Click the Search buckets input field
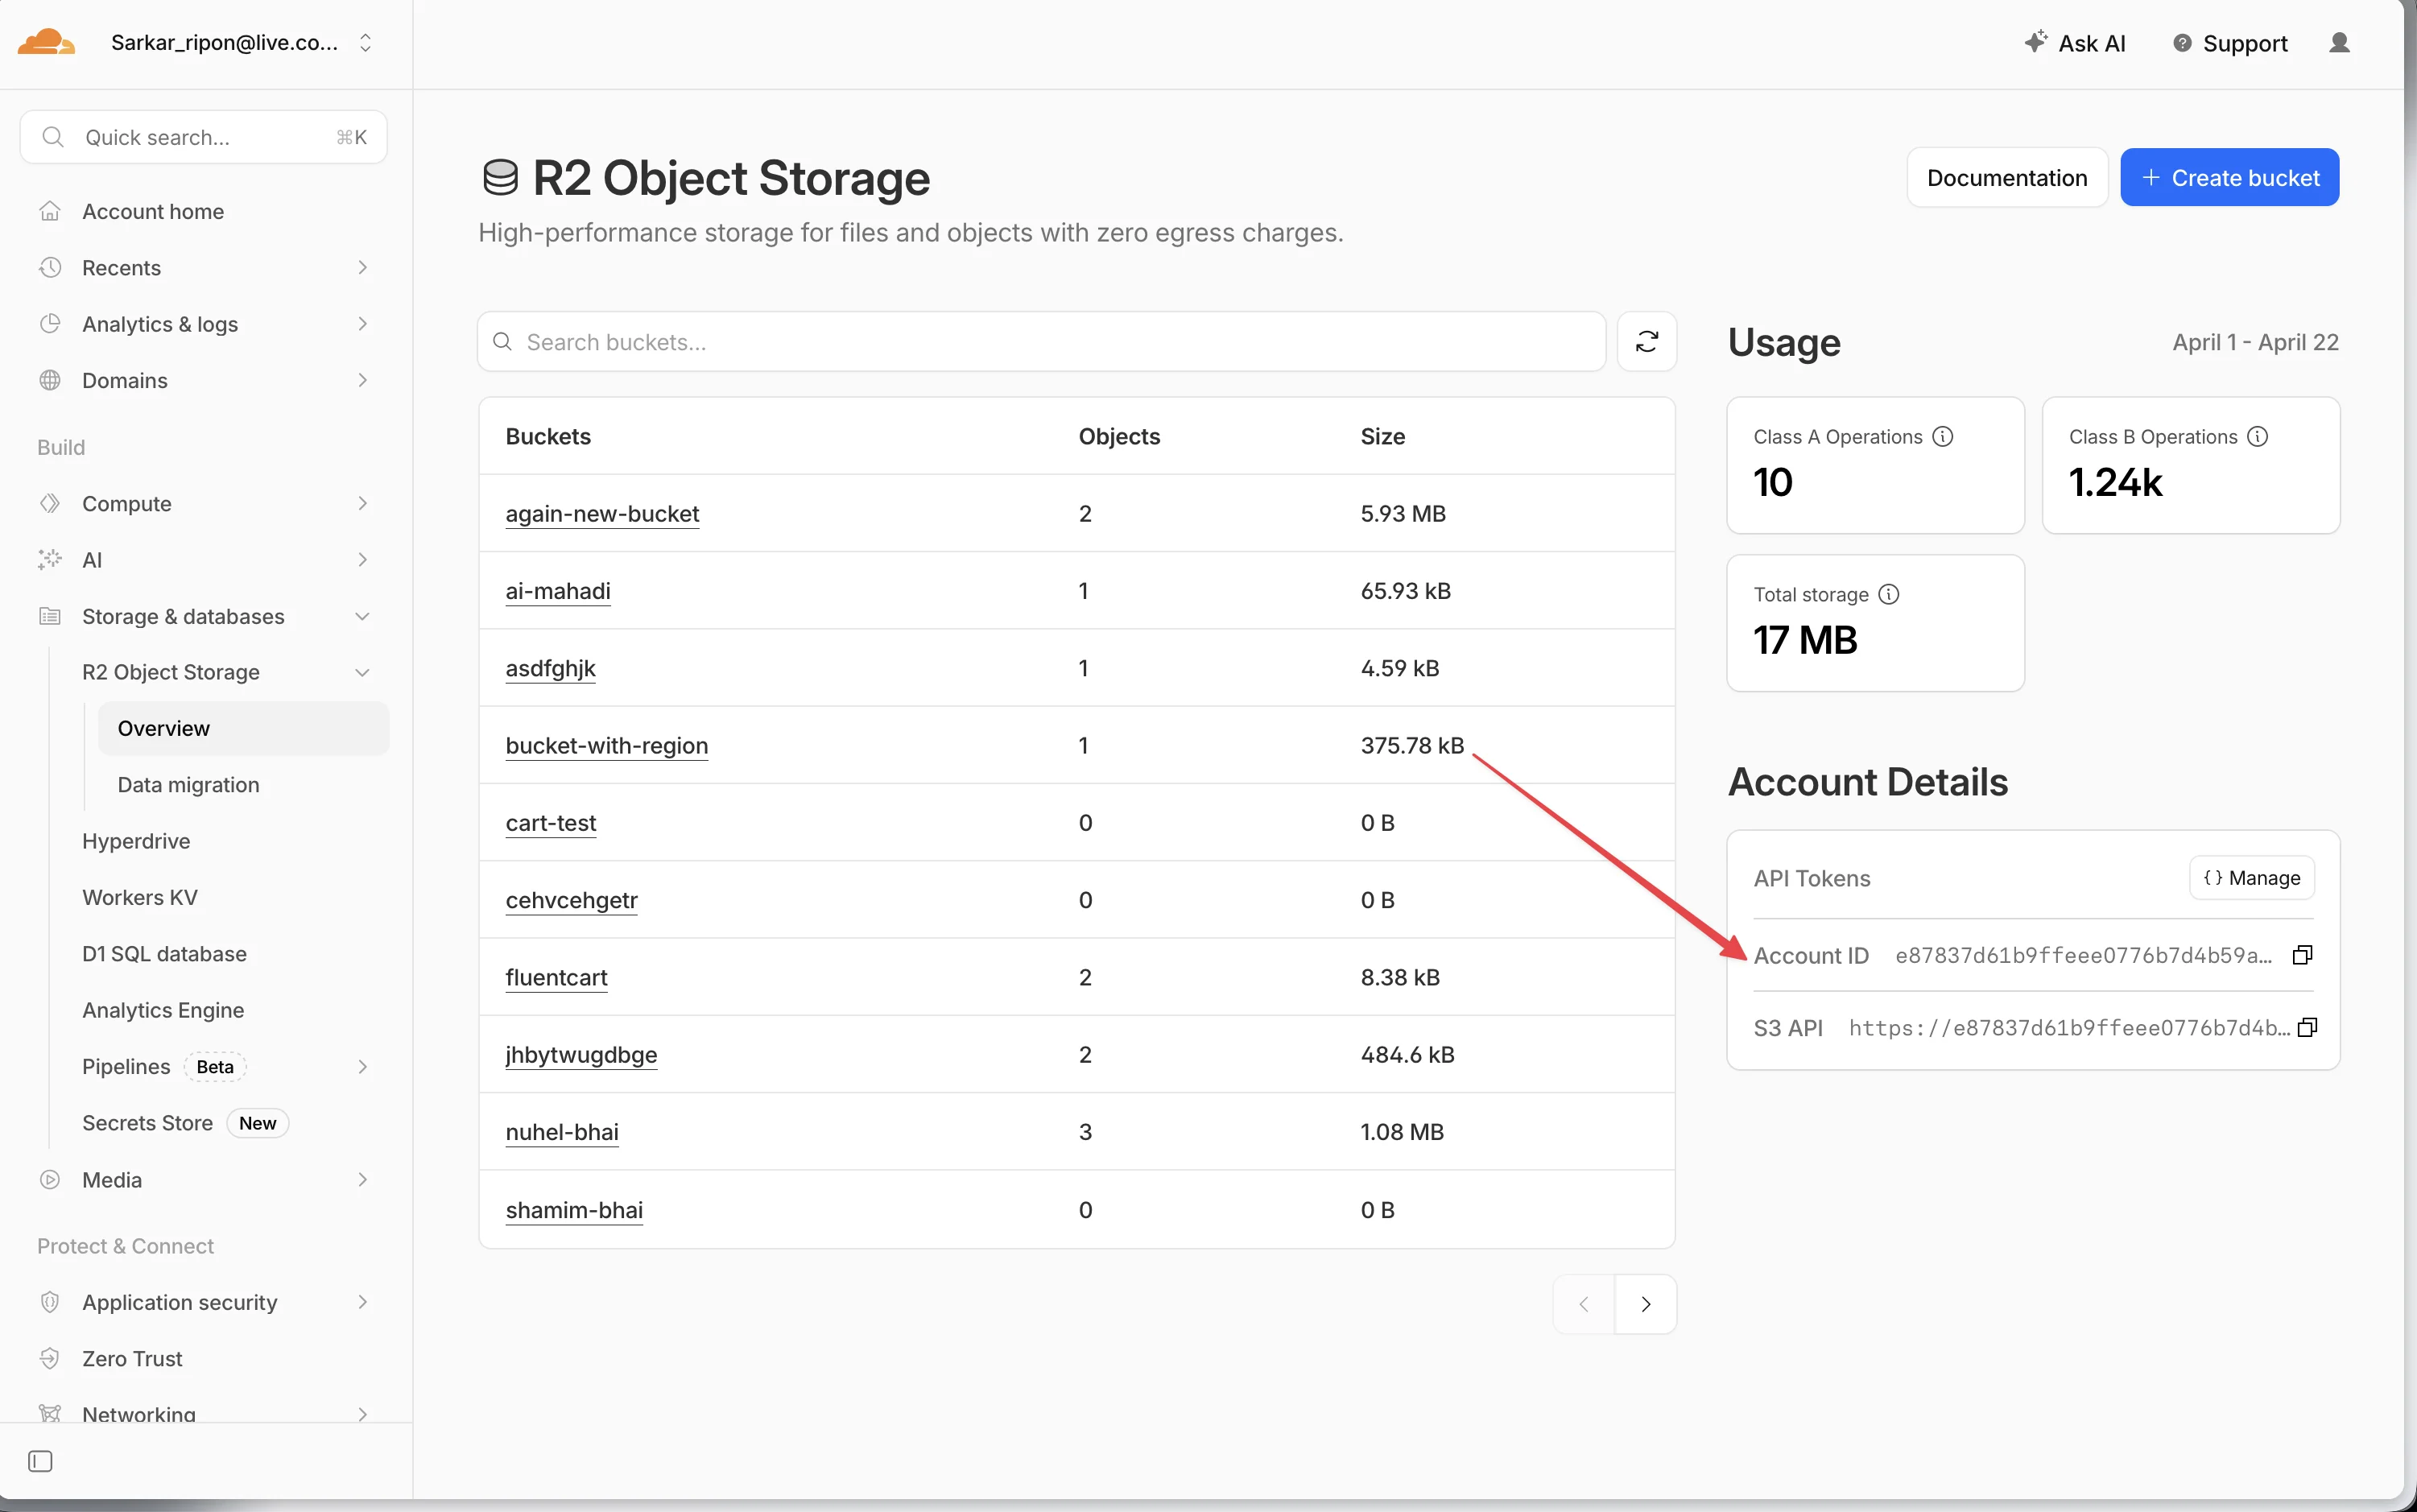Screen dimensions: 2417x1512 [1040, 341]
